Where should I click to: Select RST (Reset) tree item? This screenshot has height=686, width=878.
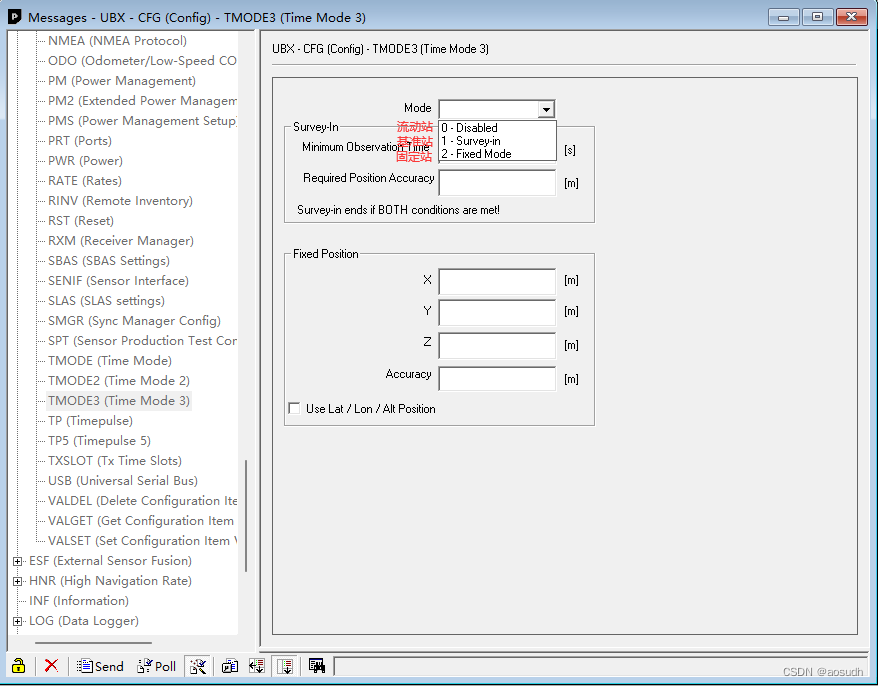pos(81,221)
